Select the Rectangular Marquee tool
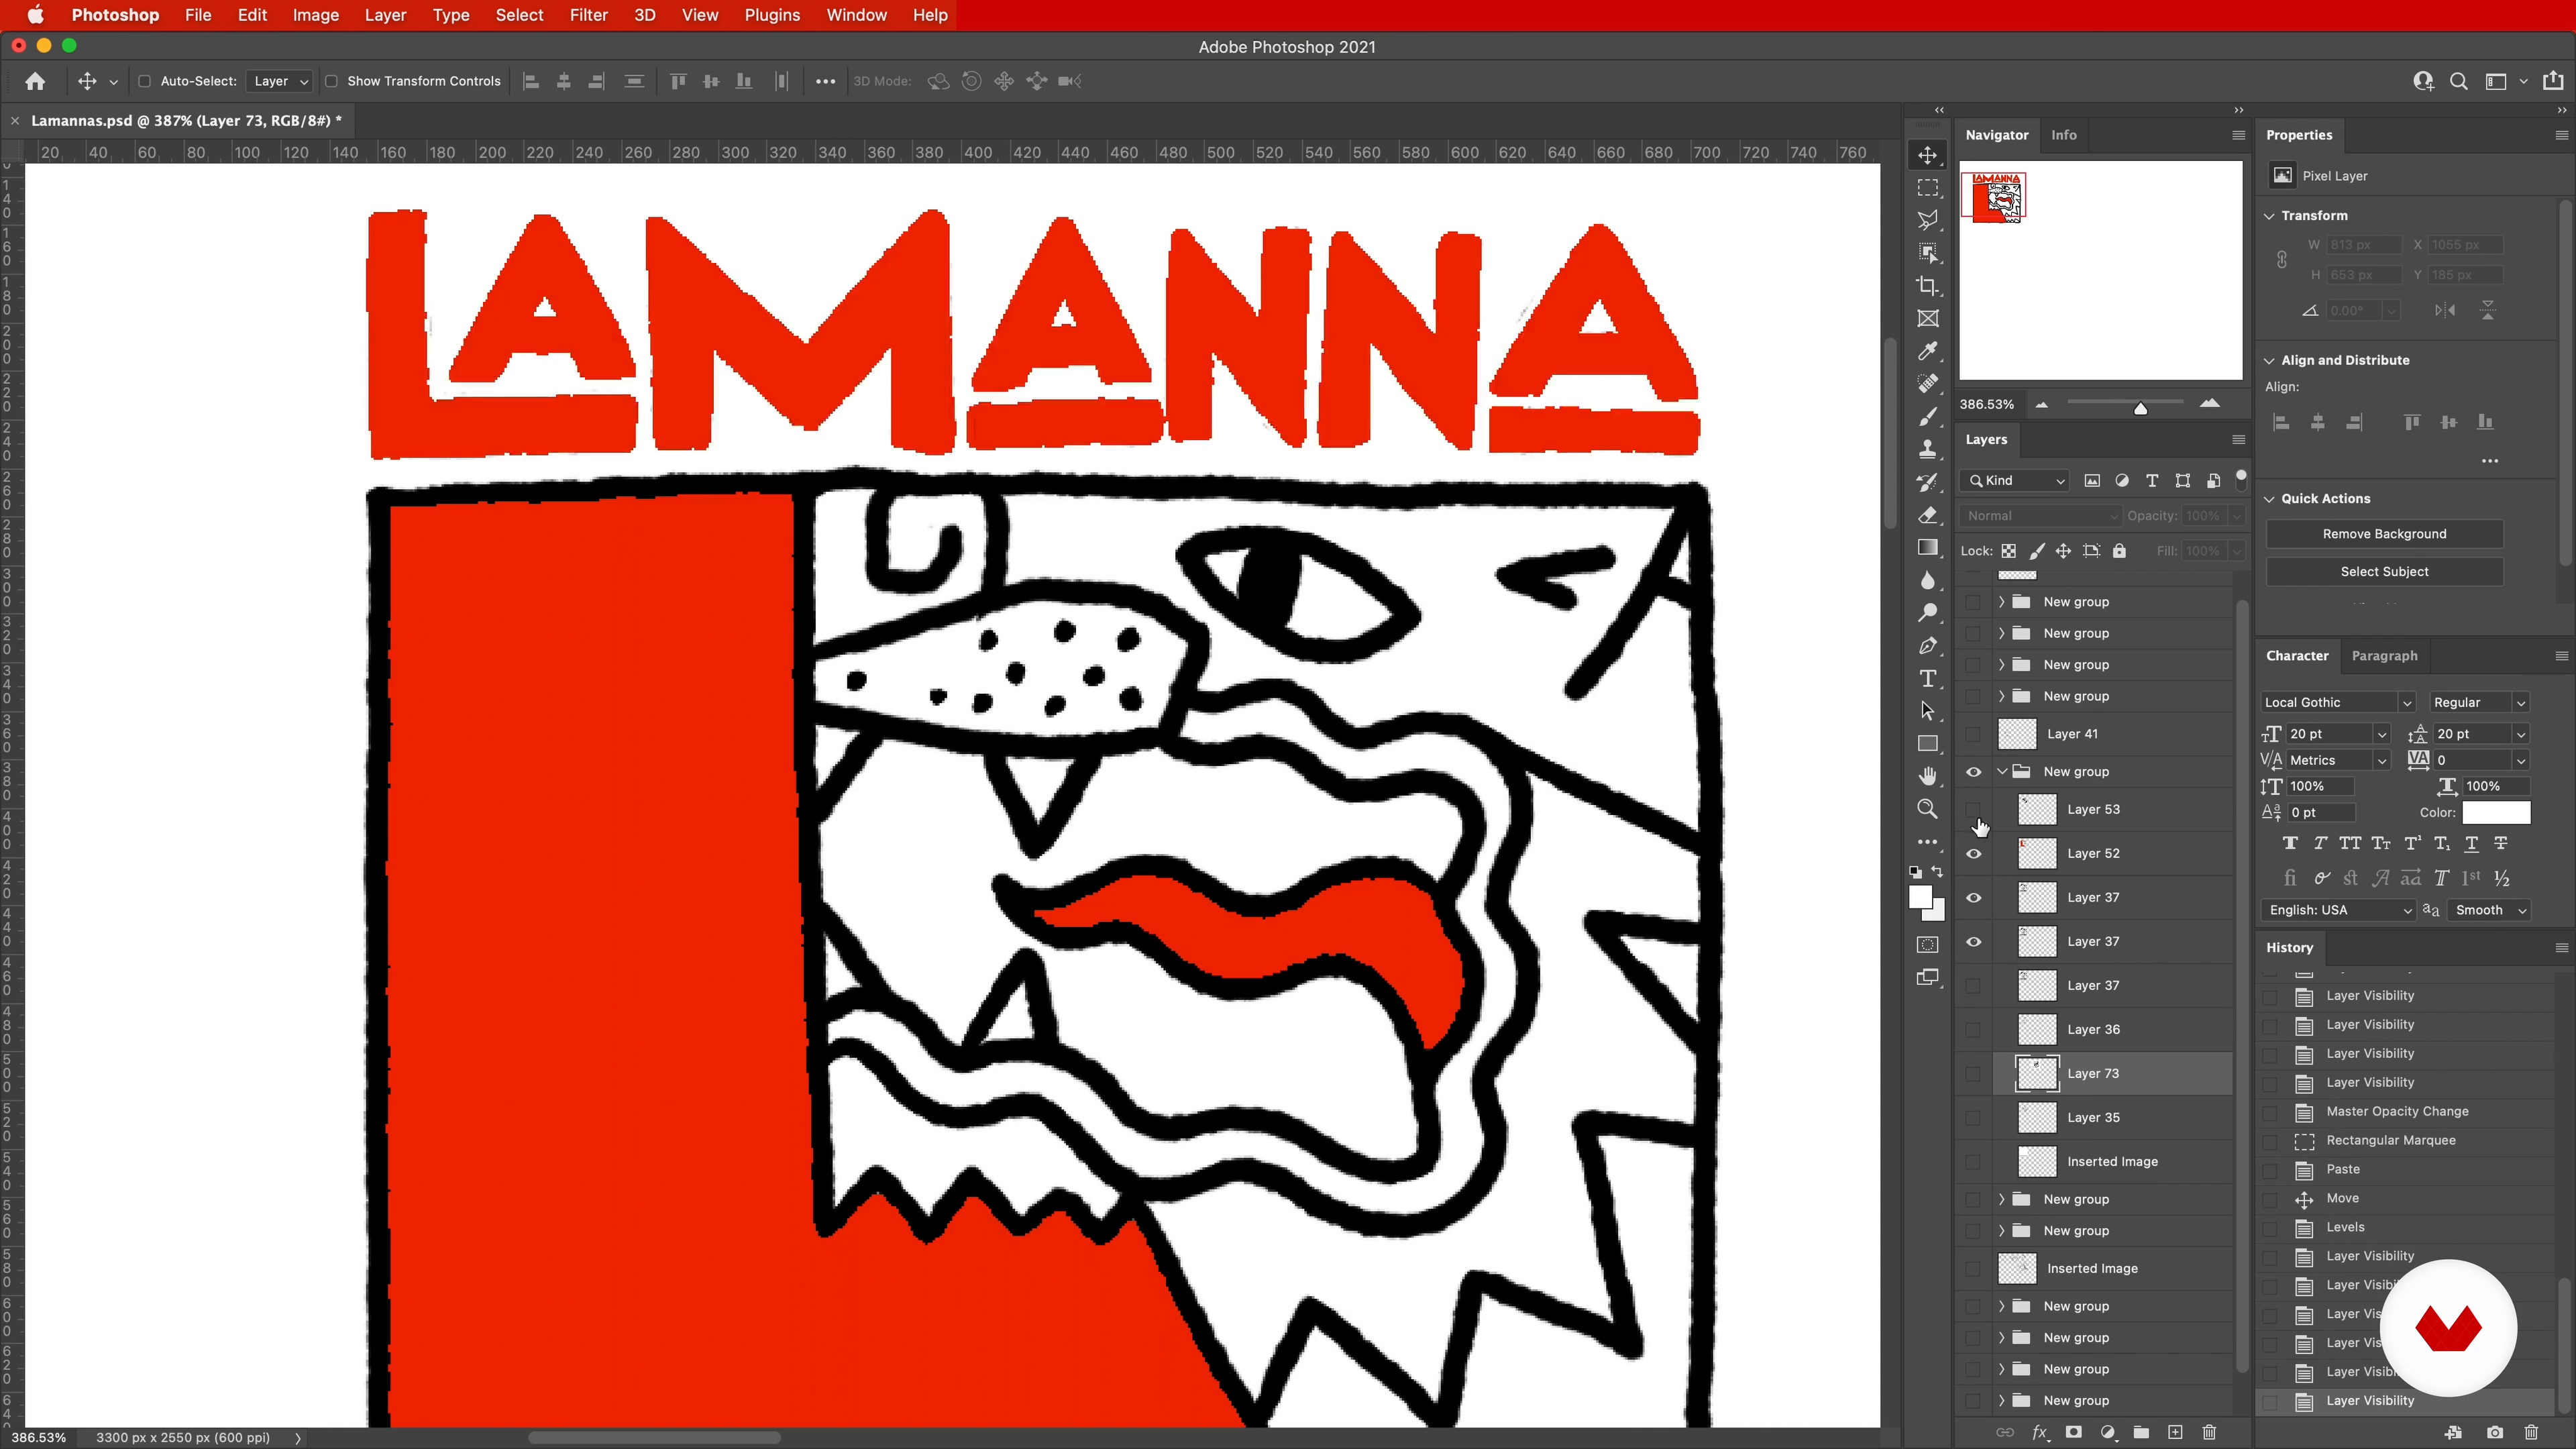2576x1449 pixels. coord(1927,188)
